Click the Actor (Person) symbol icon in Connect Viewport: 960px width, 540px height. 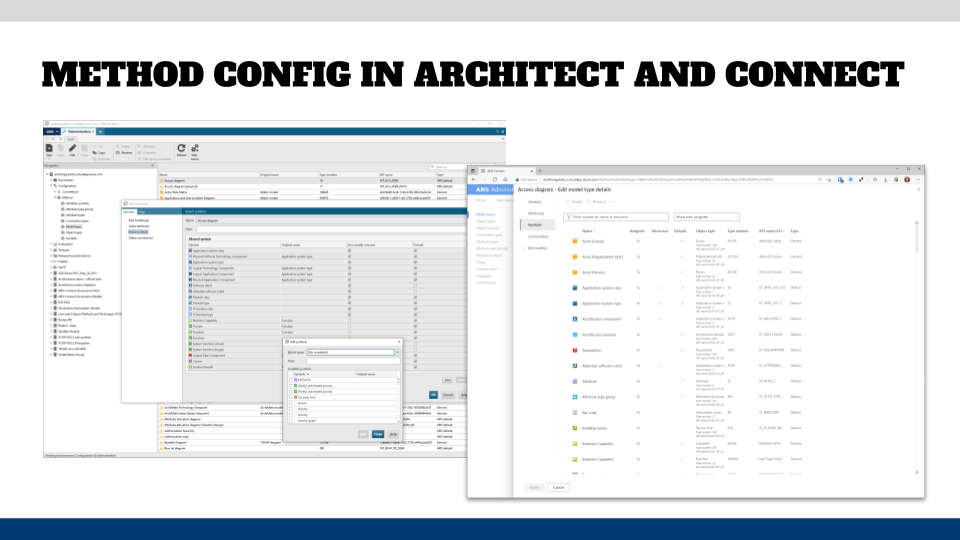tap(575, 272)
